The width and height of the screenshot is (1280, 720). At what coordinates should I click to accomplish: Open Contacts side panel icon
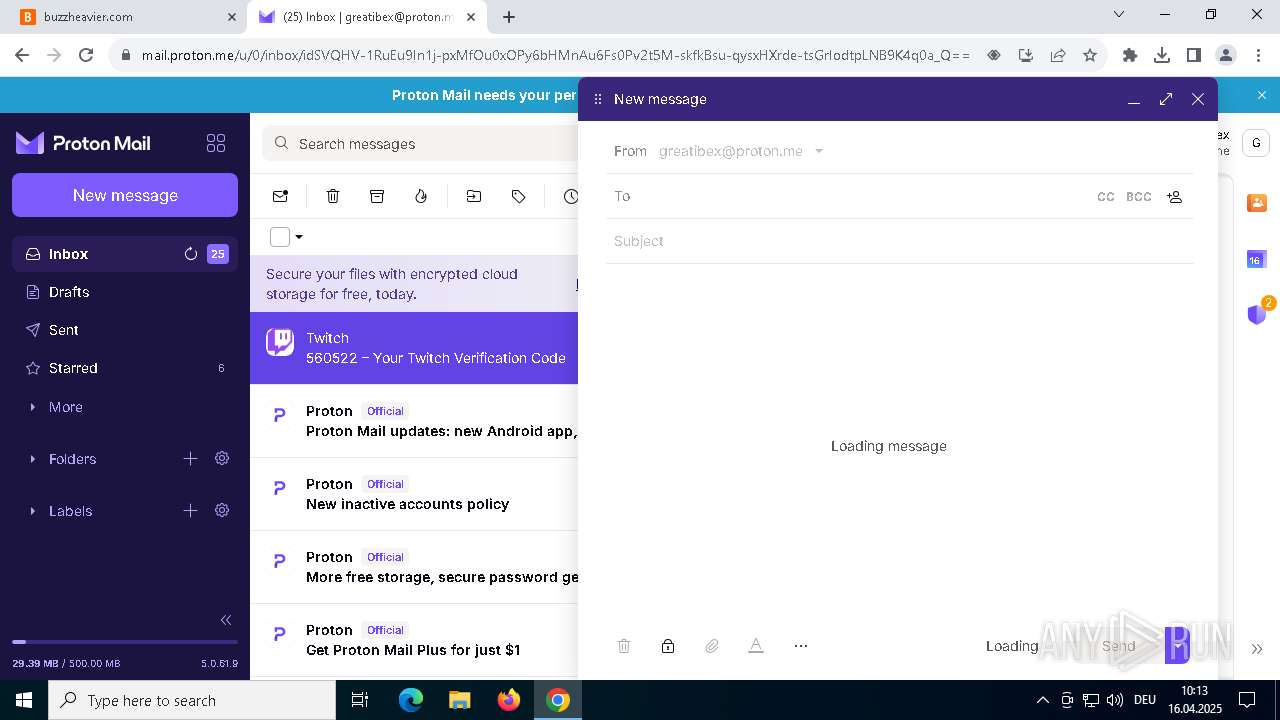(x=1257, y=203)
